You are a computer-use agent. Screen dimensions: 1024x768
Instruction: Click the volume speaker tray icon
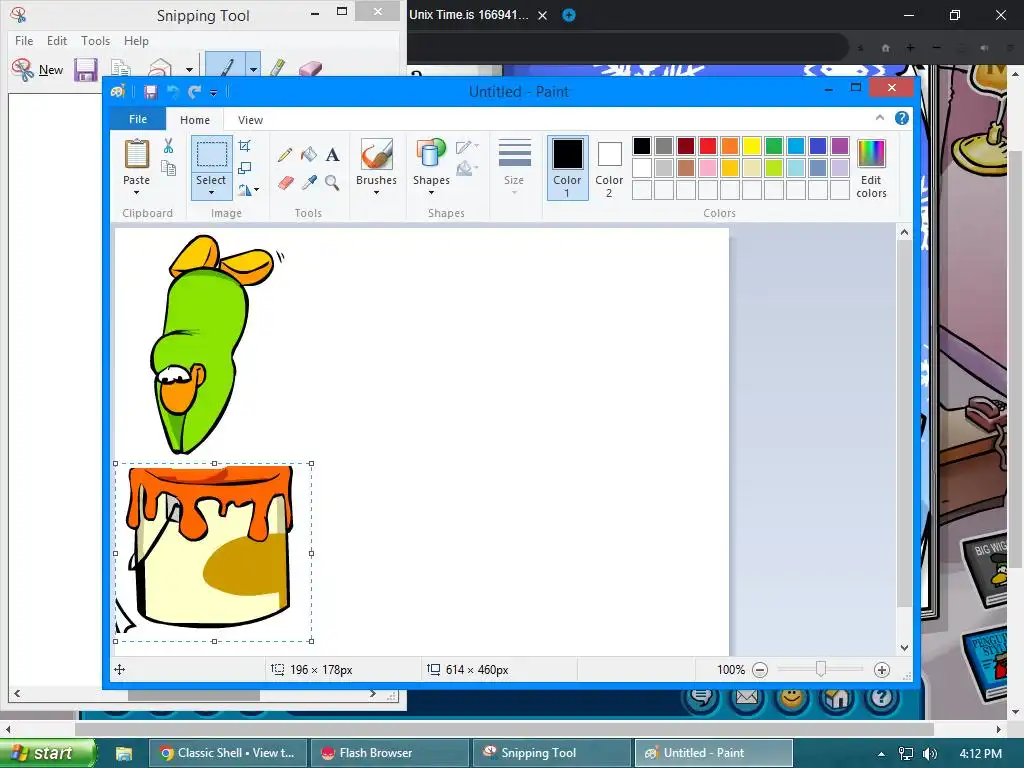coord(931,754)
